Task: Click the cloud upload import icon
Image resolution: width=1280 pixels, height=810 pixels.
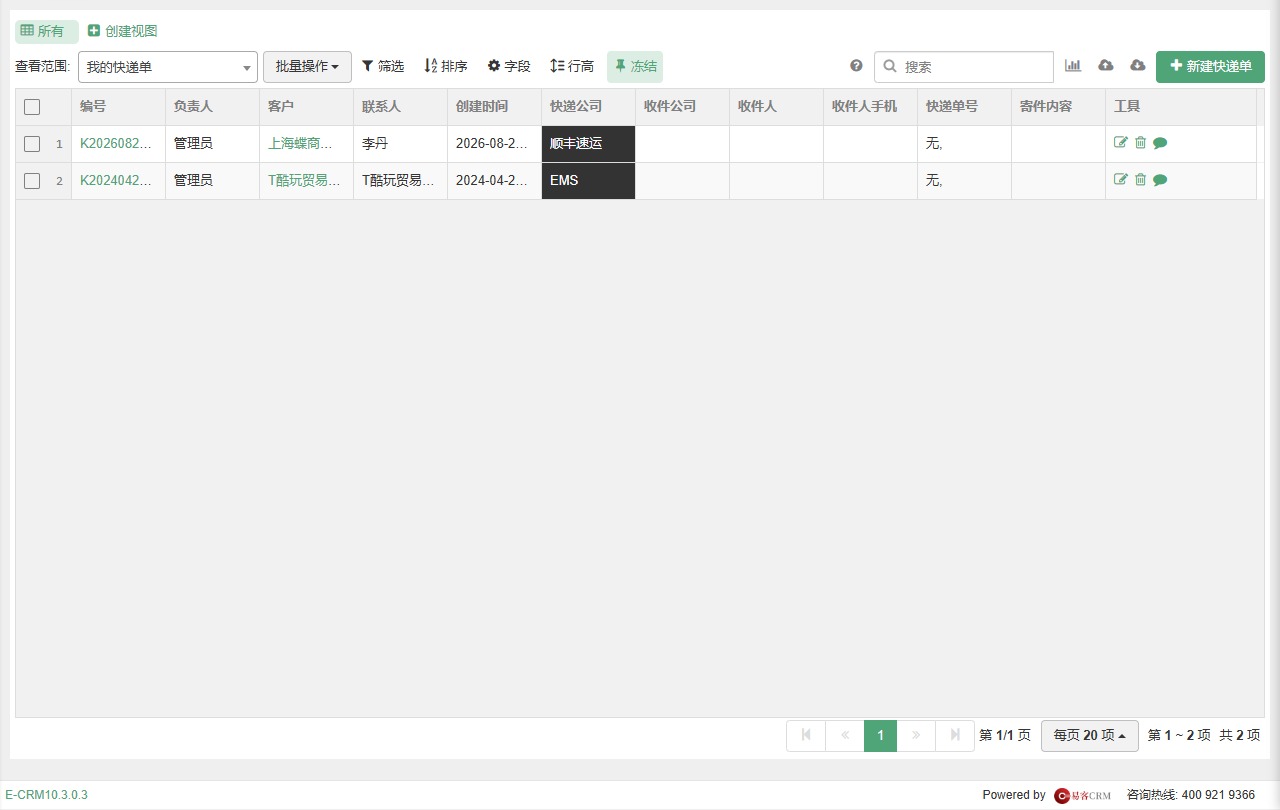Action: pos(1106,66)
